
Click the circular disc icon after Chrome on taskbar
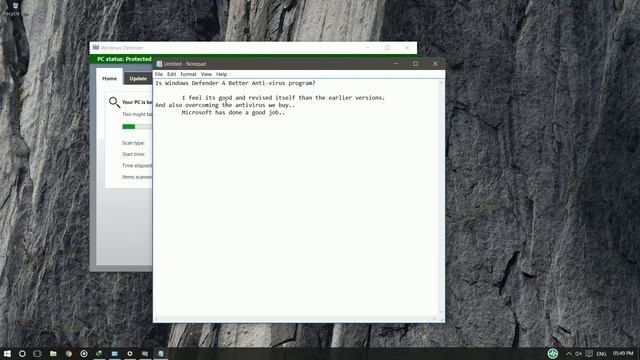pyautogui.click(x=84, y=353)
